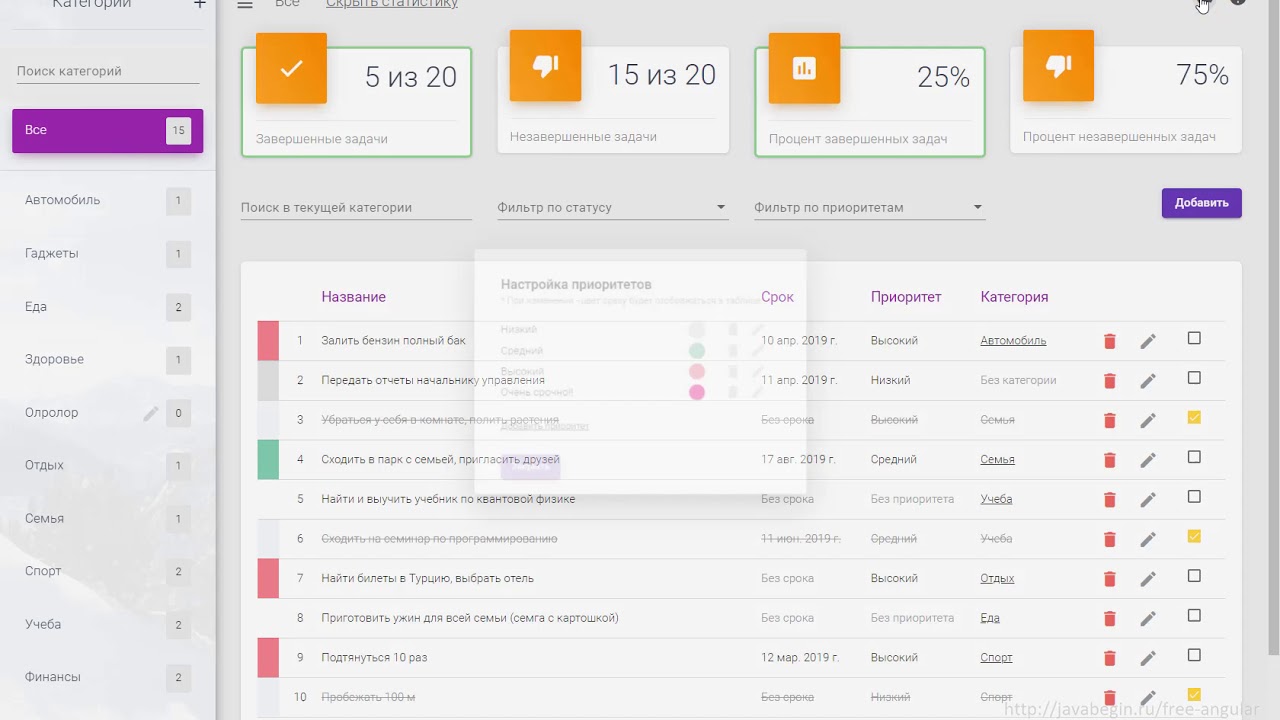Click the completed tasks checkmark icon
The image size is (1280, 720).
[x=291, y=68]
